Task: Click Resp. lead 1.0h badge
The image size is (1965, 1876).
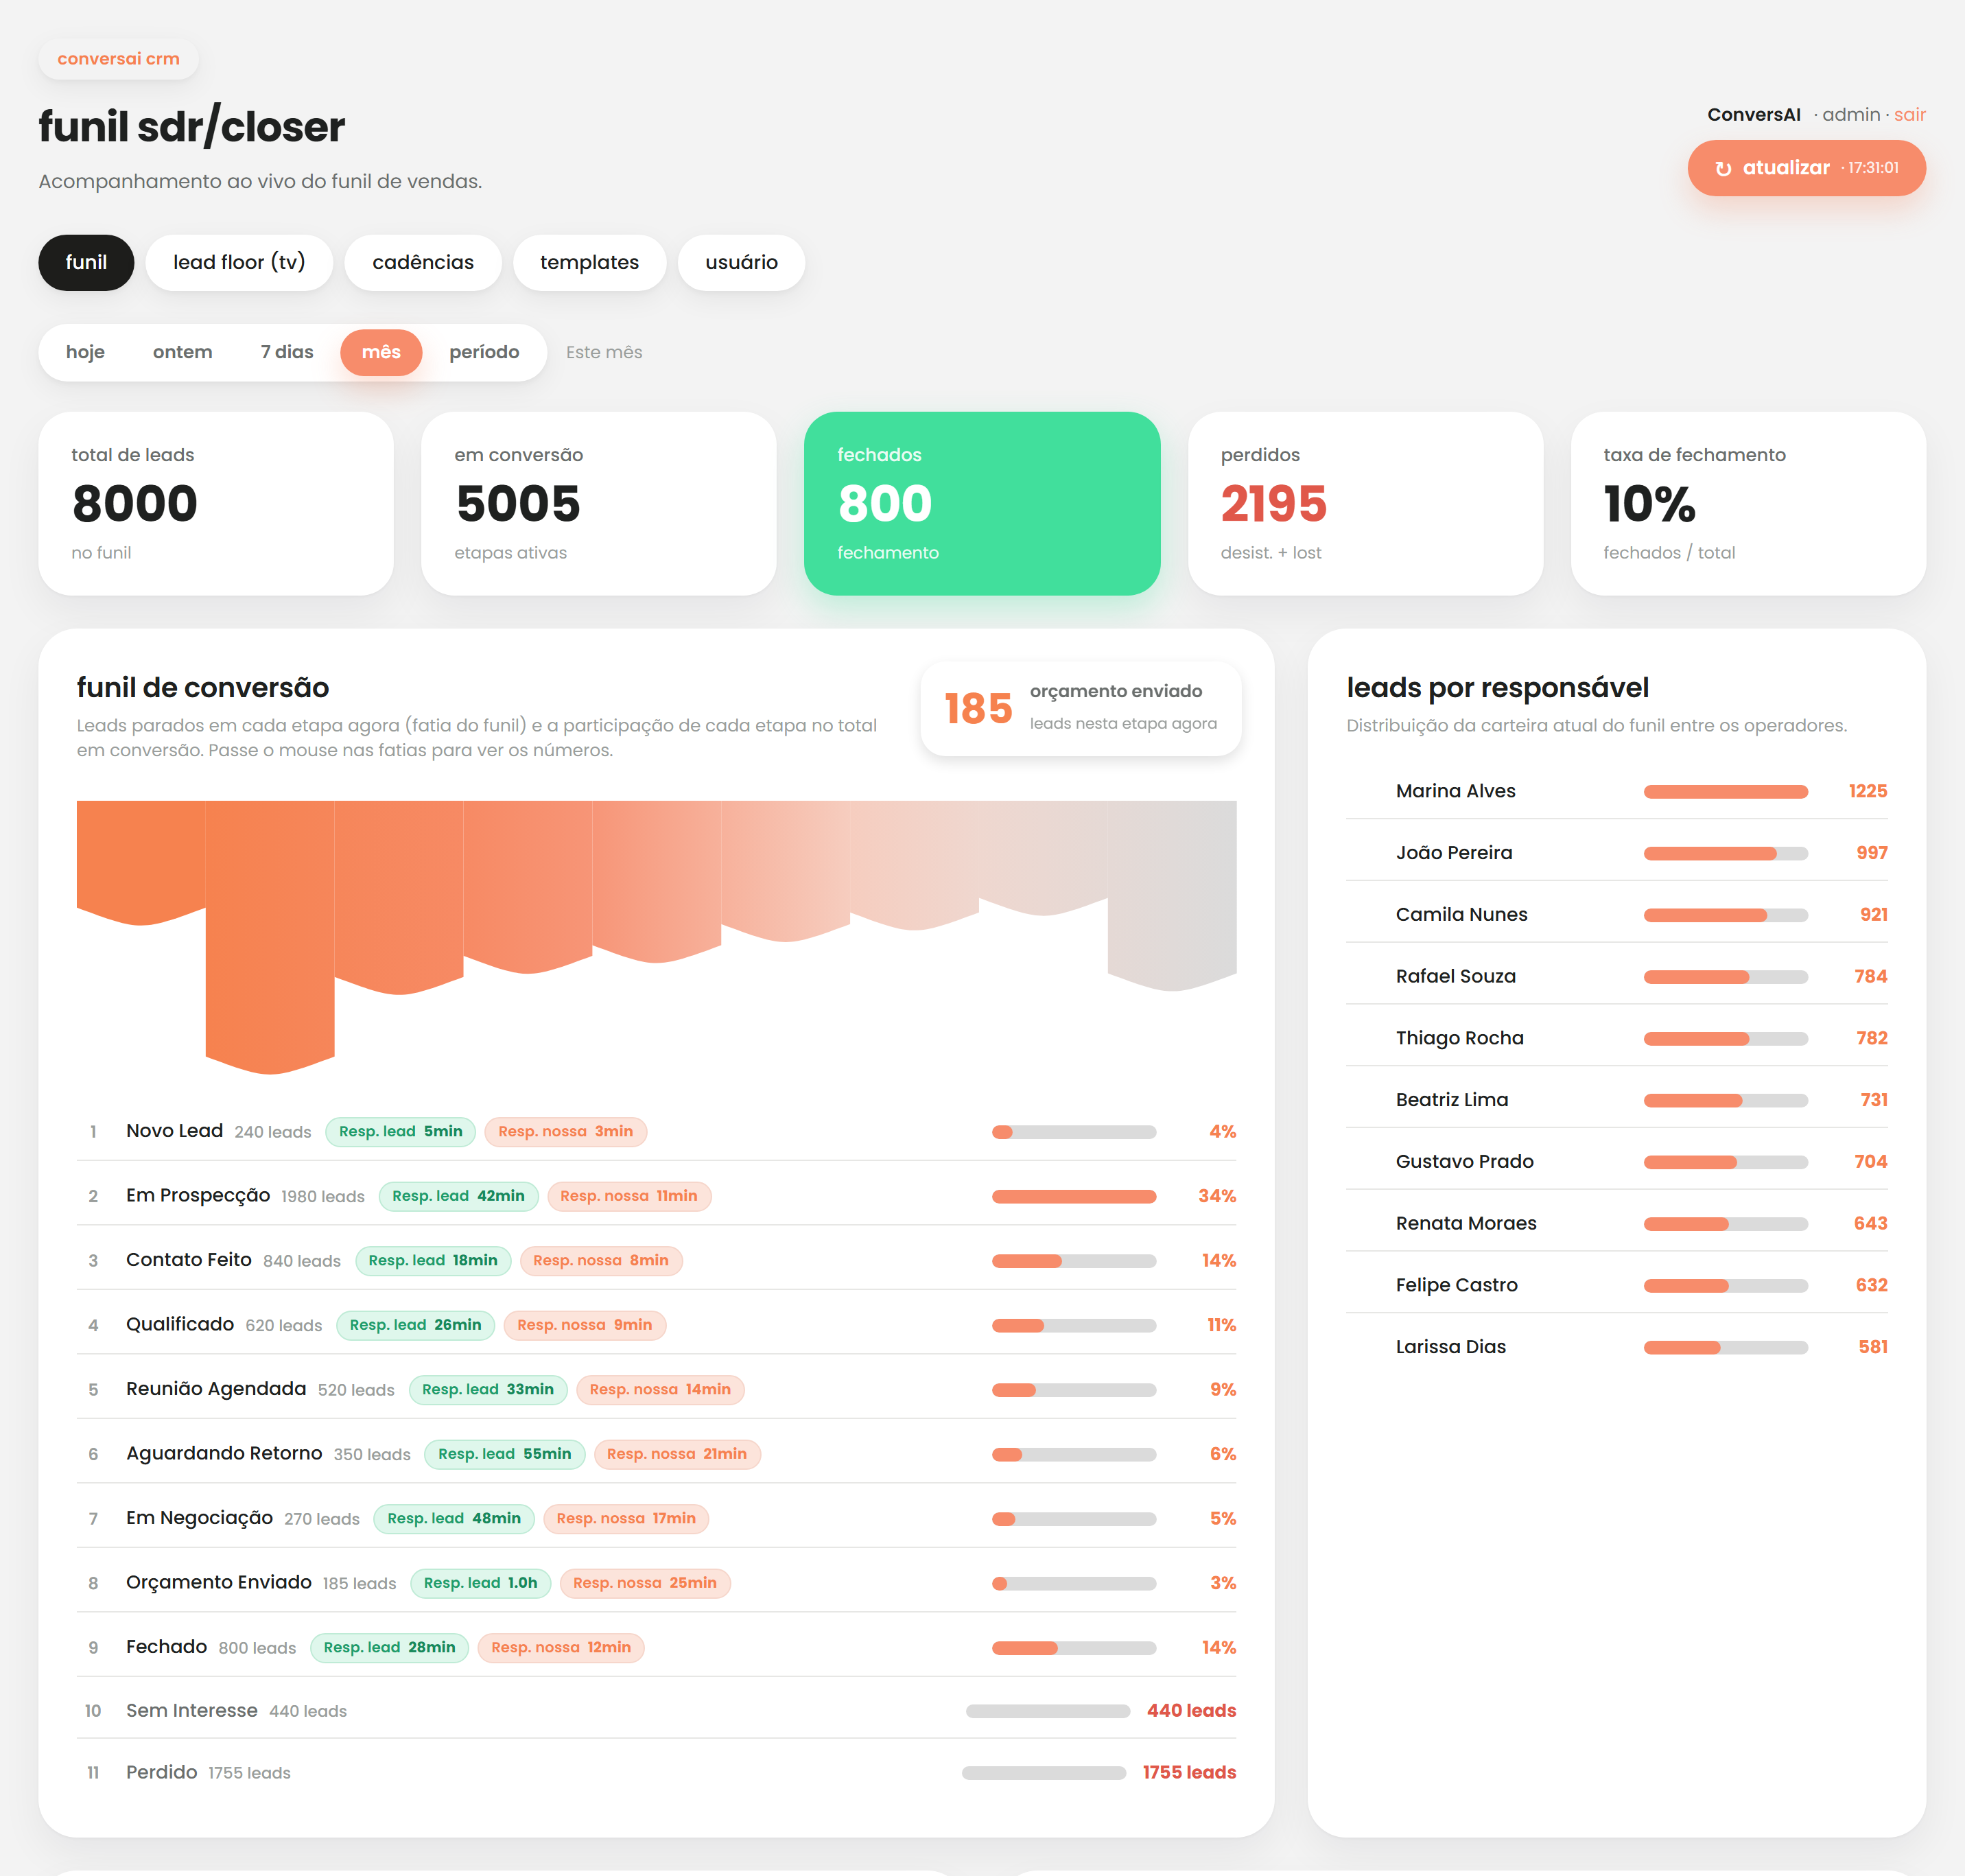Action: click(480, 1583)
